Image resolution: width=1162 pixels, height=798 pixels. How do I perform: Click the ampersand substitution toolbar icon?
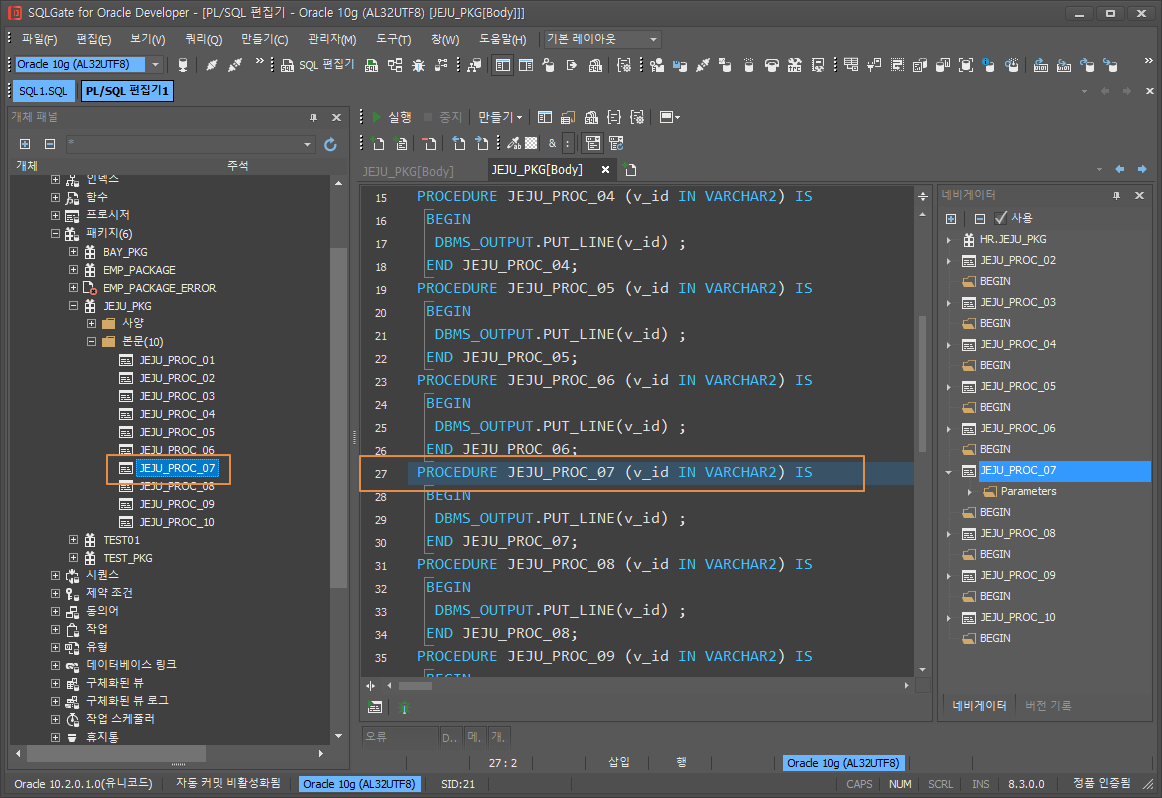552,143
